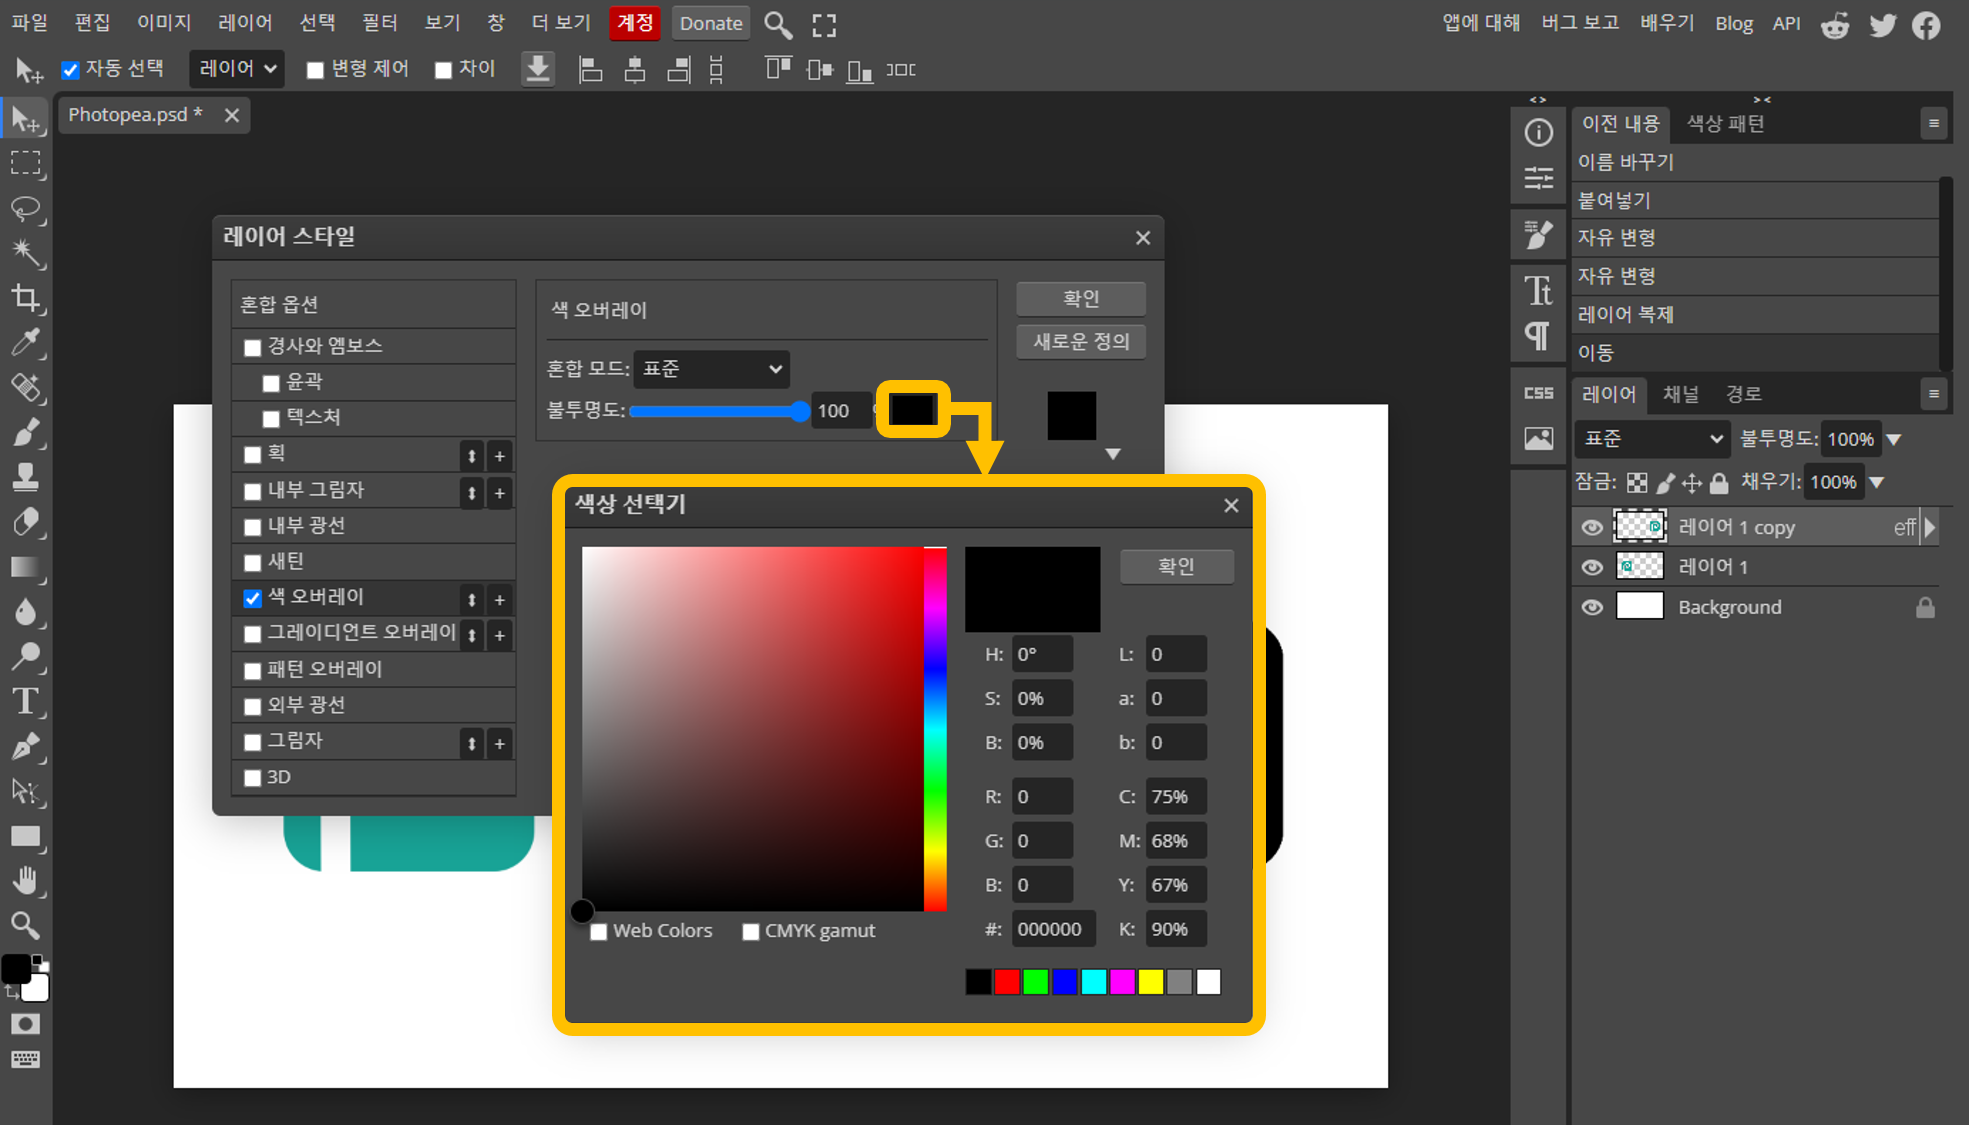Expand effects on 레이어 1 copy
Viewport: 1969px width, 1125px height.
click(1930, 527)
